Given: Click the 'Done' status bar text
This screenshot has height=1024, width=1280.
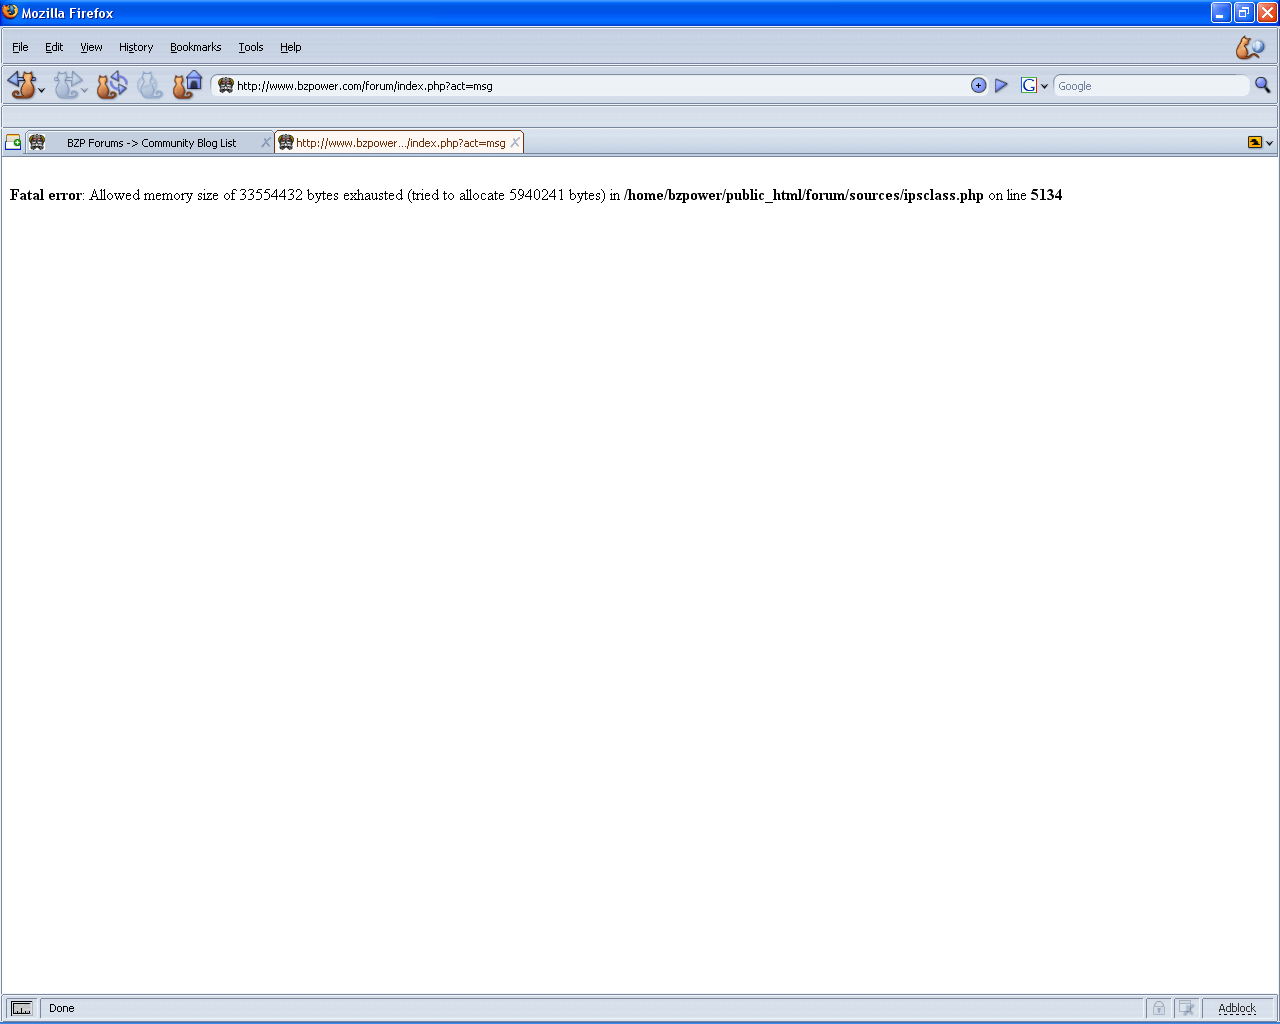Looking at the screenshot, I should click(x=62, y=1008).
